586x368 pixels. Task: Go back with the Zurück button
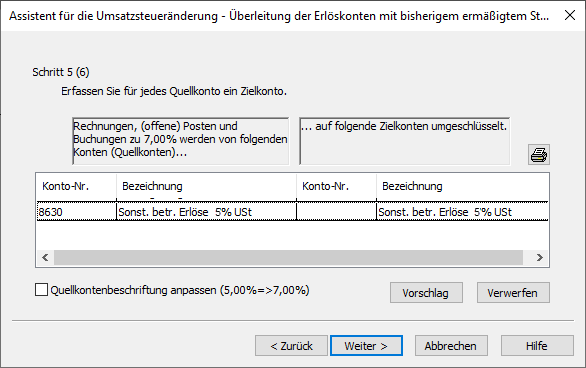(291, 346)
